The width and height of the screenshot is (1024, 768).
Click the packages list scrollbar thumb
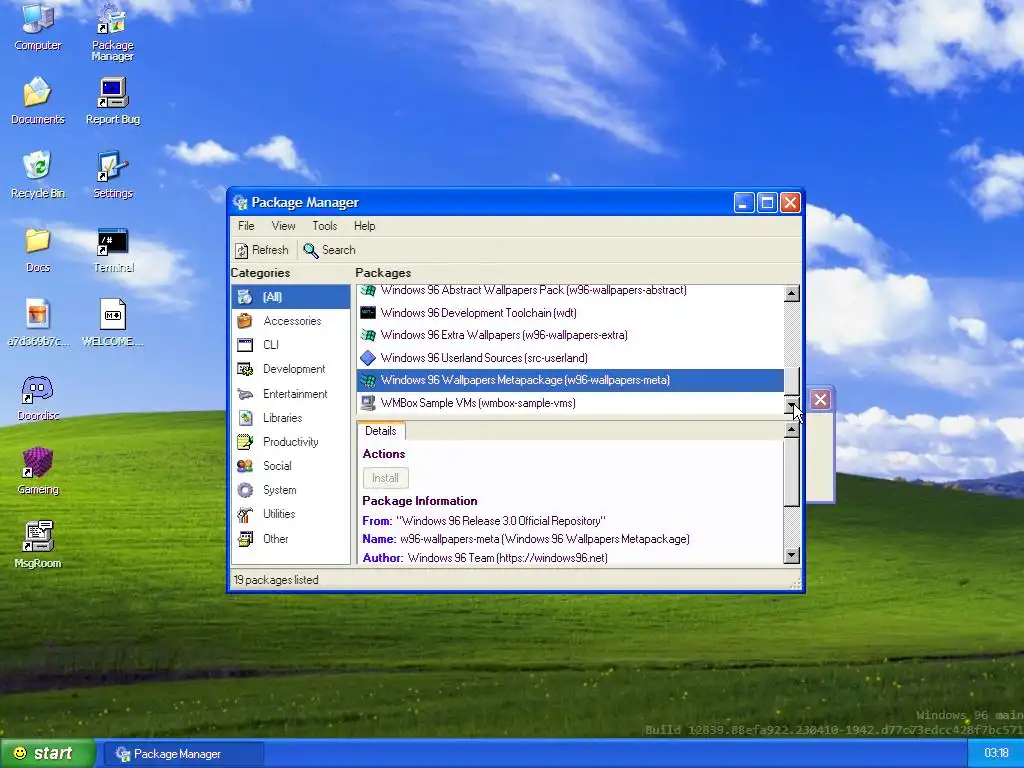(x=792, y=382)
